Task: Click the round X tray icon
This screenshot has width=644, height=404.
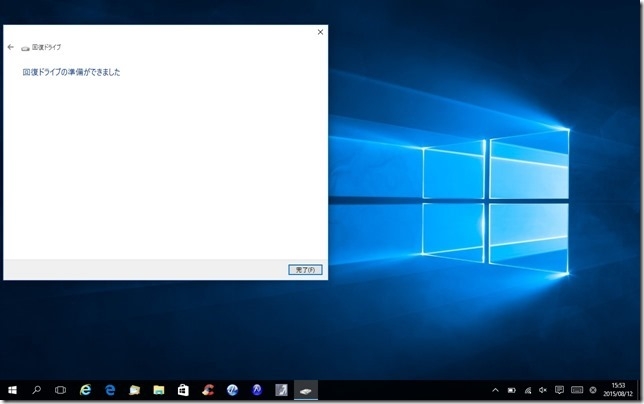Action: 593,390
